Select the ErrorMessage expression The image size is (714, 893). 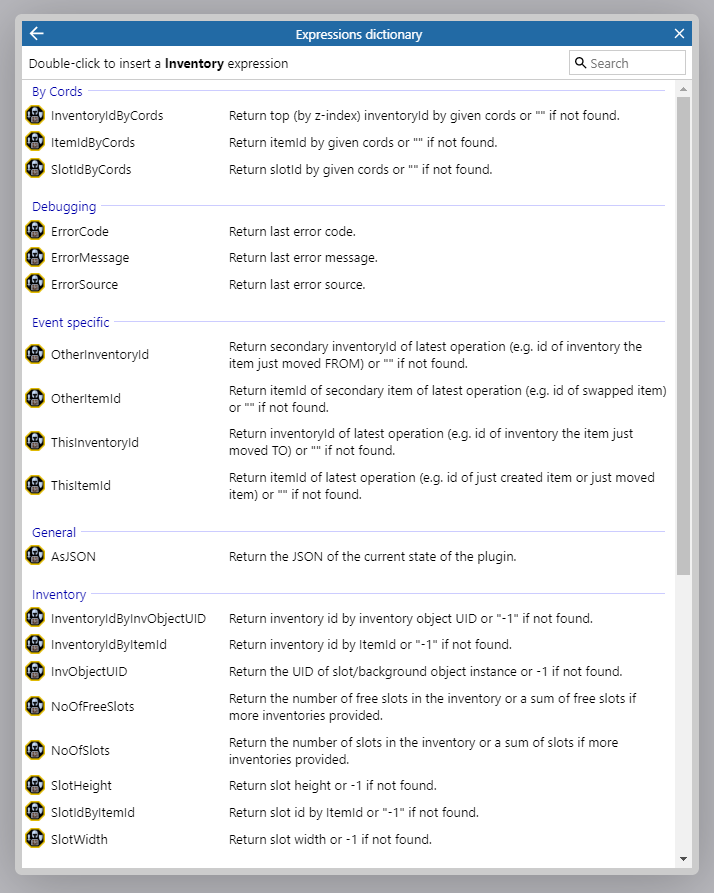(90, 258)
